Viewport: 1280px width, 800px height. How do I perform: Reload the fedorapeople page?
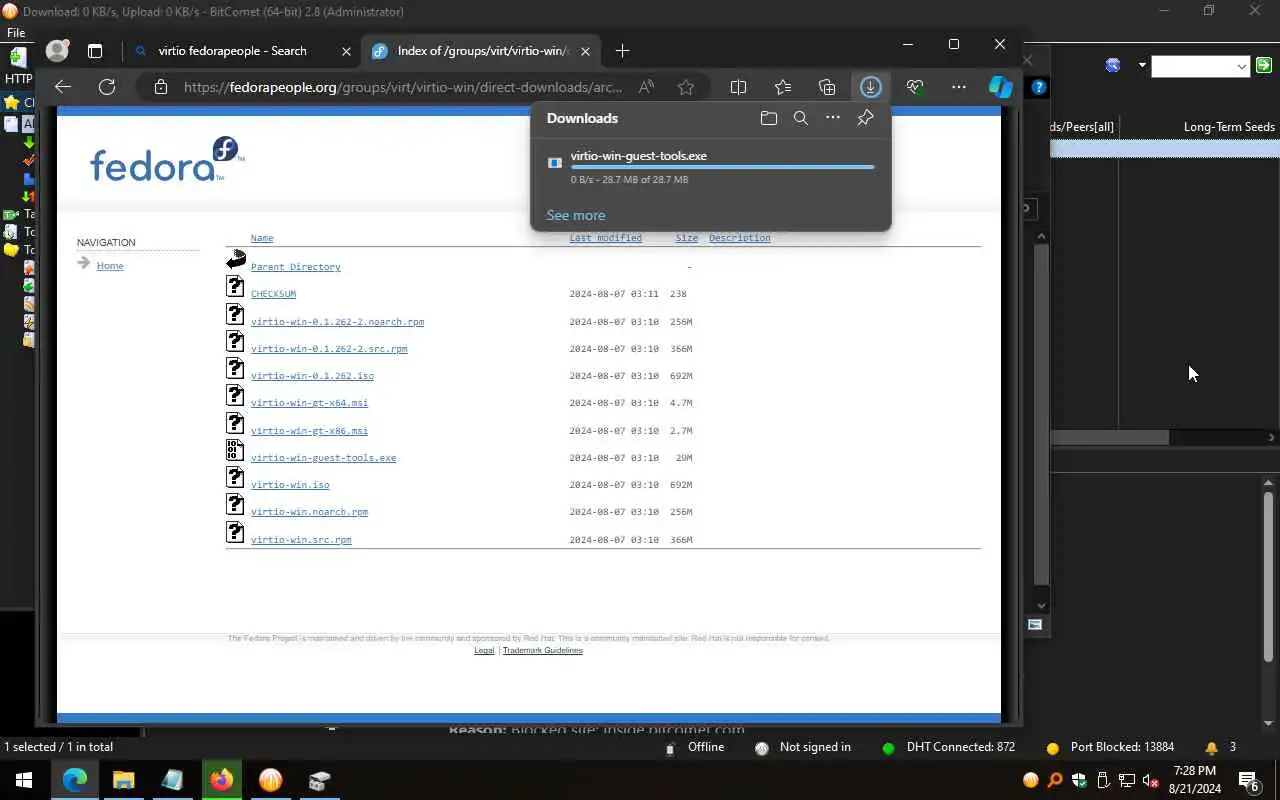pyautogui.click(x=107, y=87)
